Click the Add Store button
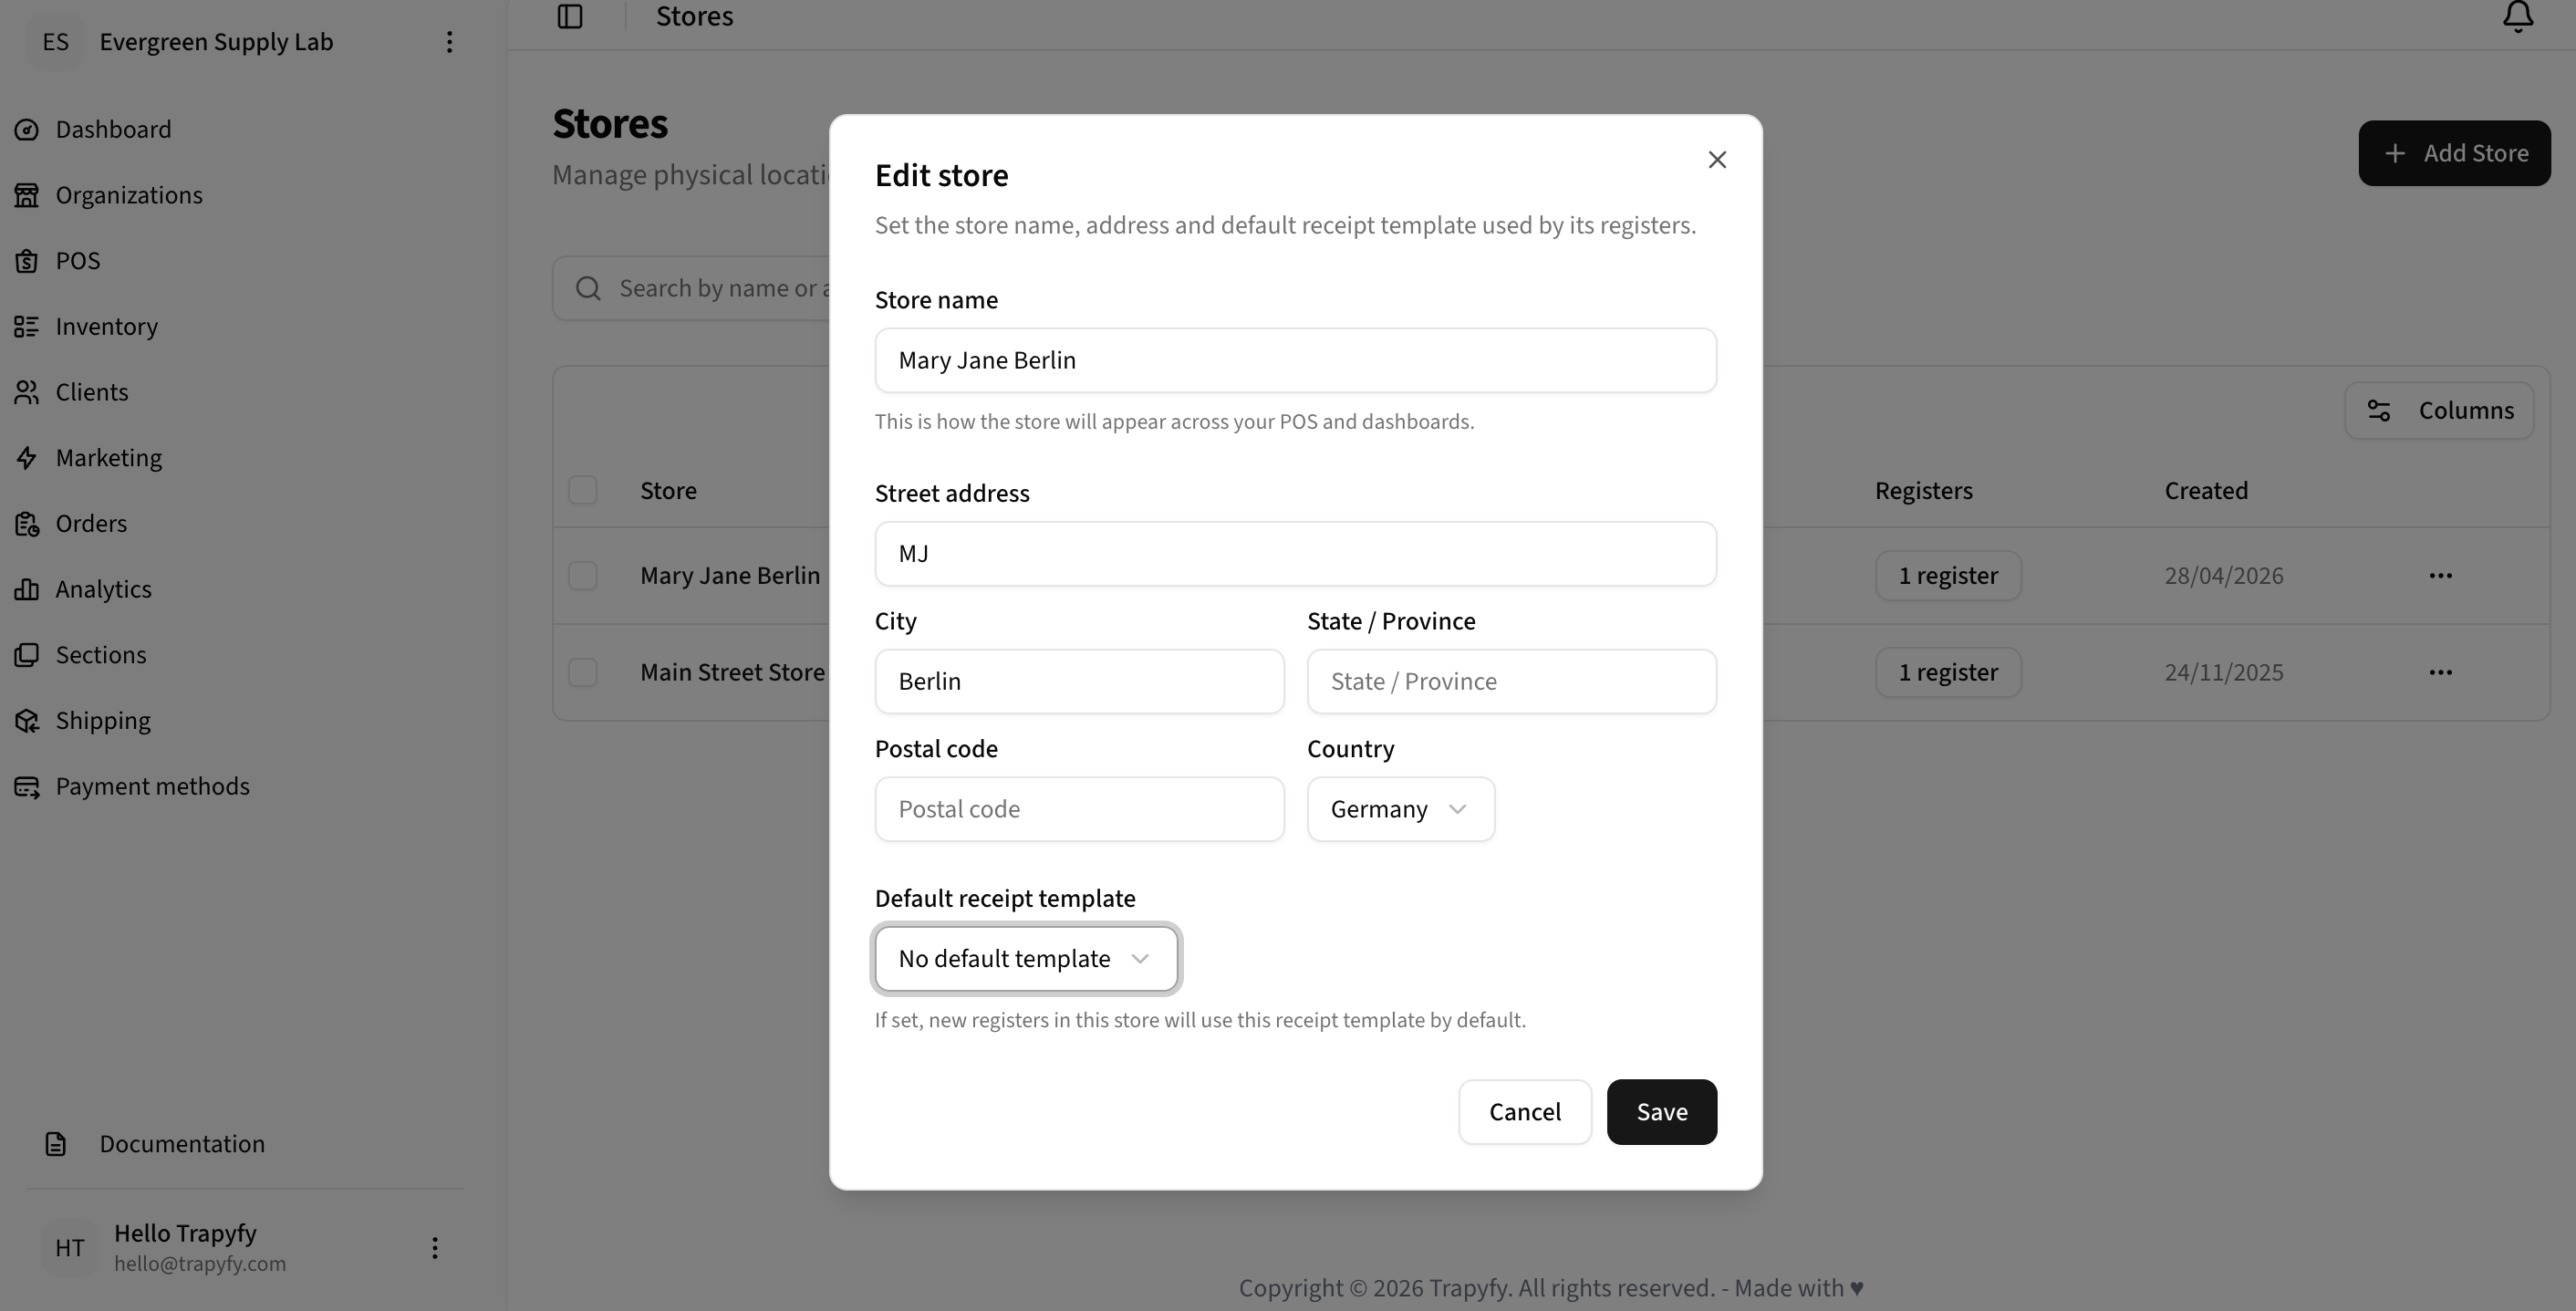This screenshot has width=2576, height=1311. click(x=2454, y=153)
